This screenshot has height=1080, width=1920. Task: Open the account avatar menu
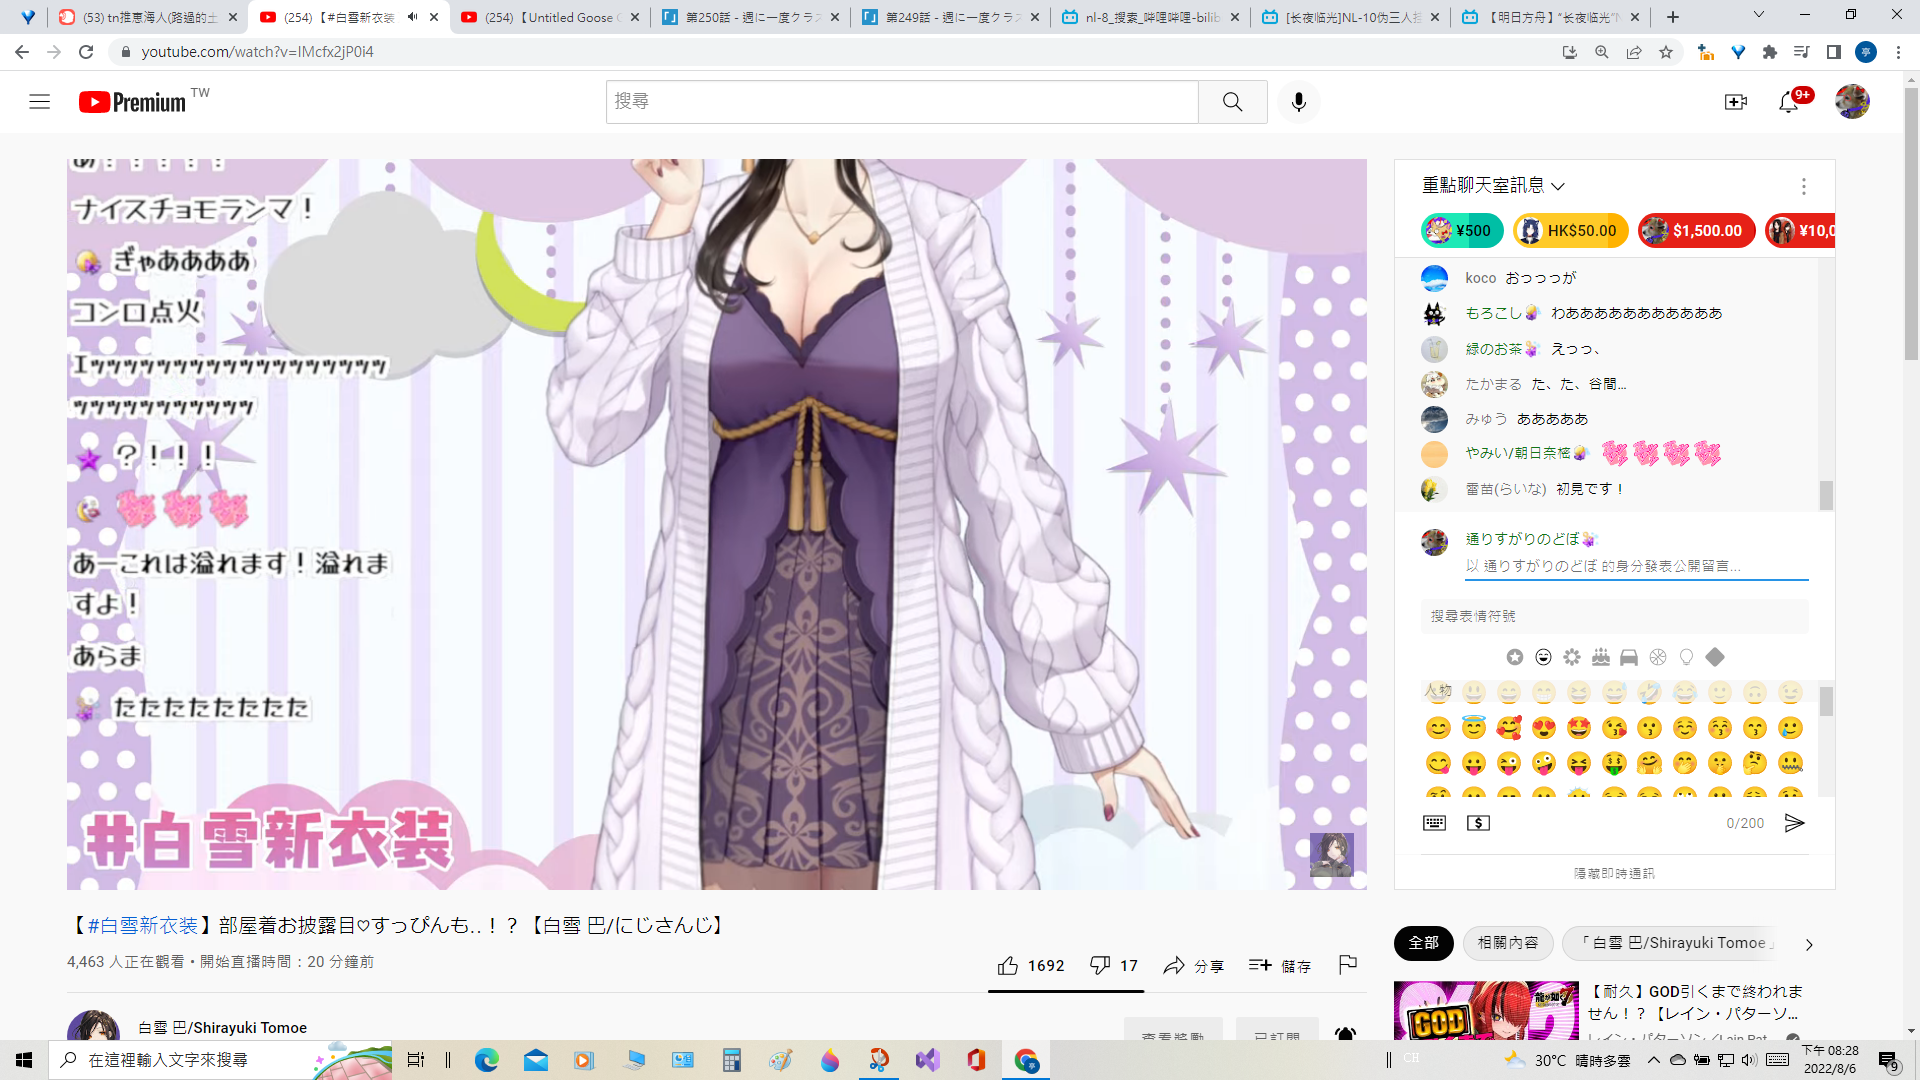coord(1852,101)
